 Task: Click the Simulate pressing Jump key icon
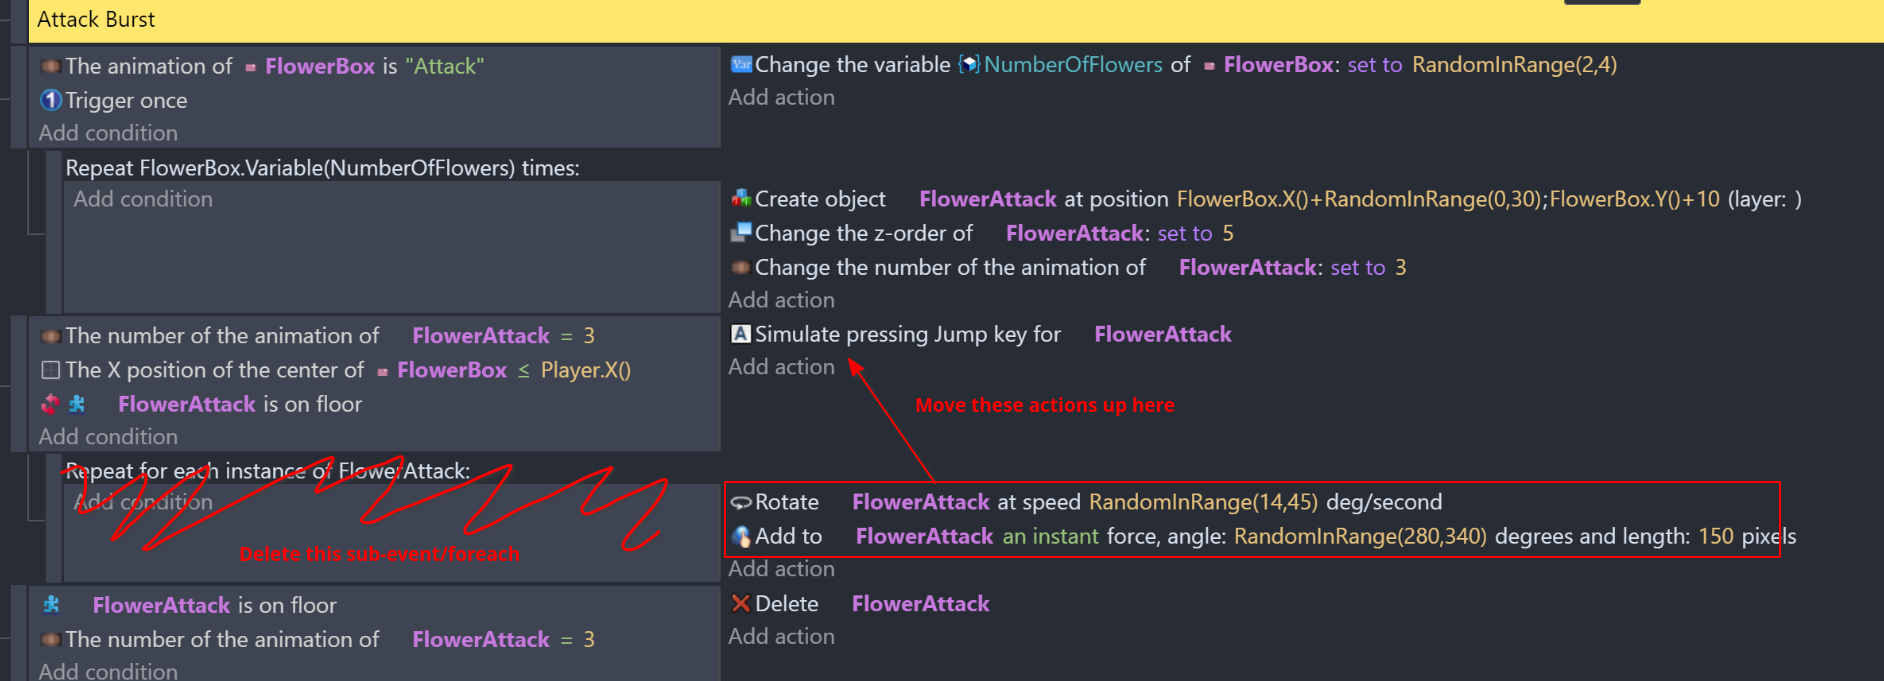741,334
